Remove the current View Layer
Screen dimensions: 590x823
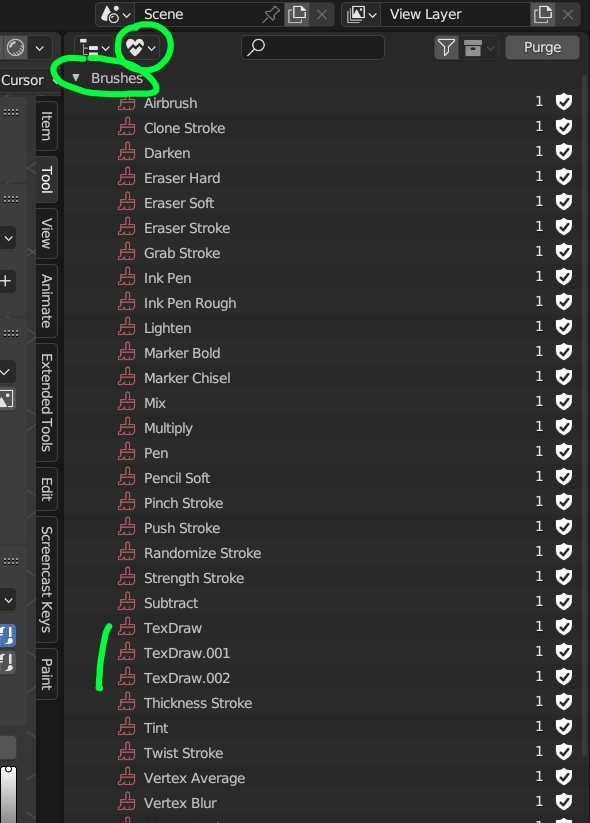click(568, 14)
